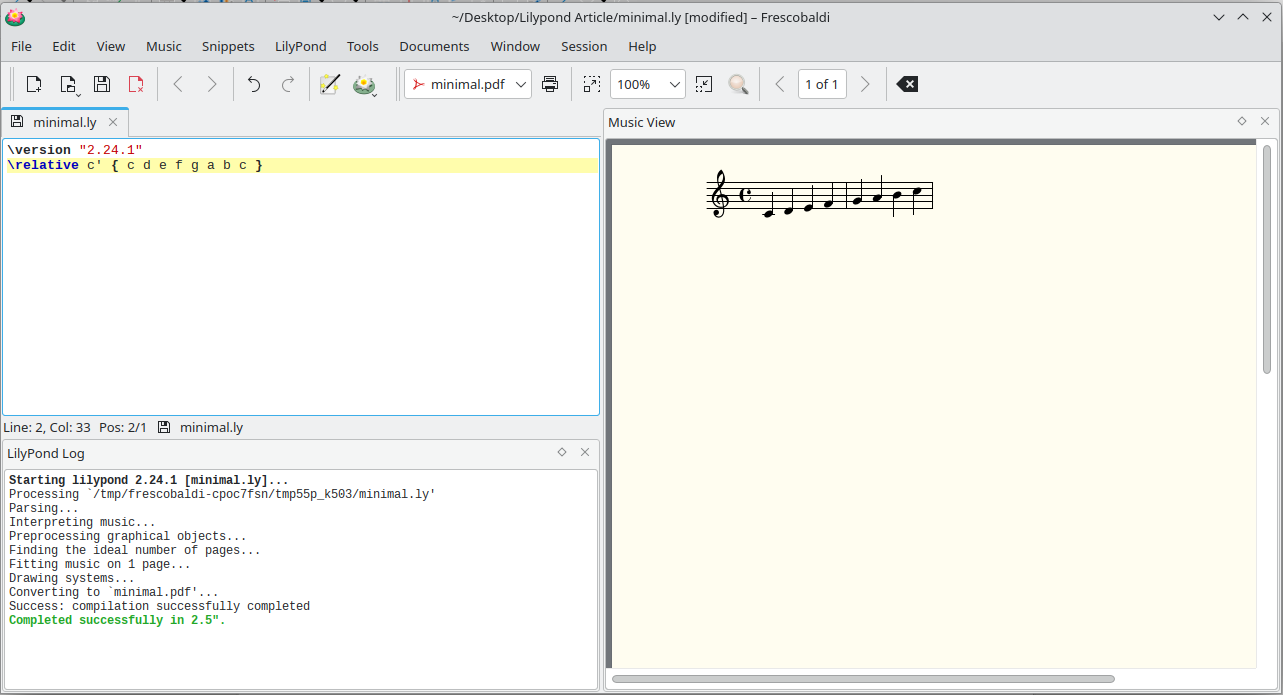
Task: Open the LilyPond menu
Action: (x=301, y=46)
